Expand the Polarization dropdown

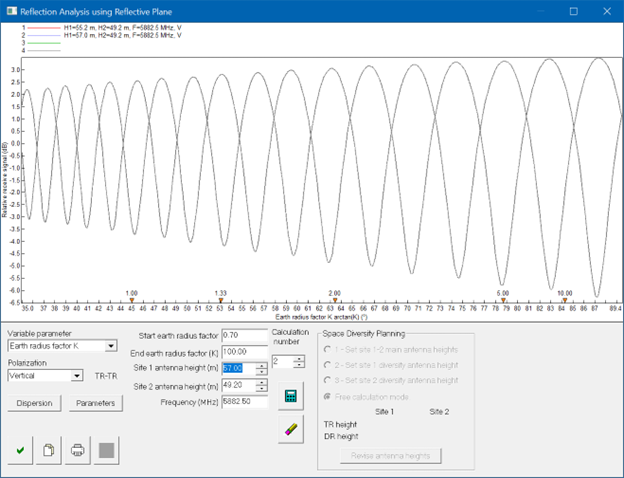pyautogui.click(x=76, y=376)
